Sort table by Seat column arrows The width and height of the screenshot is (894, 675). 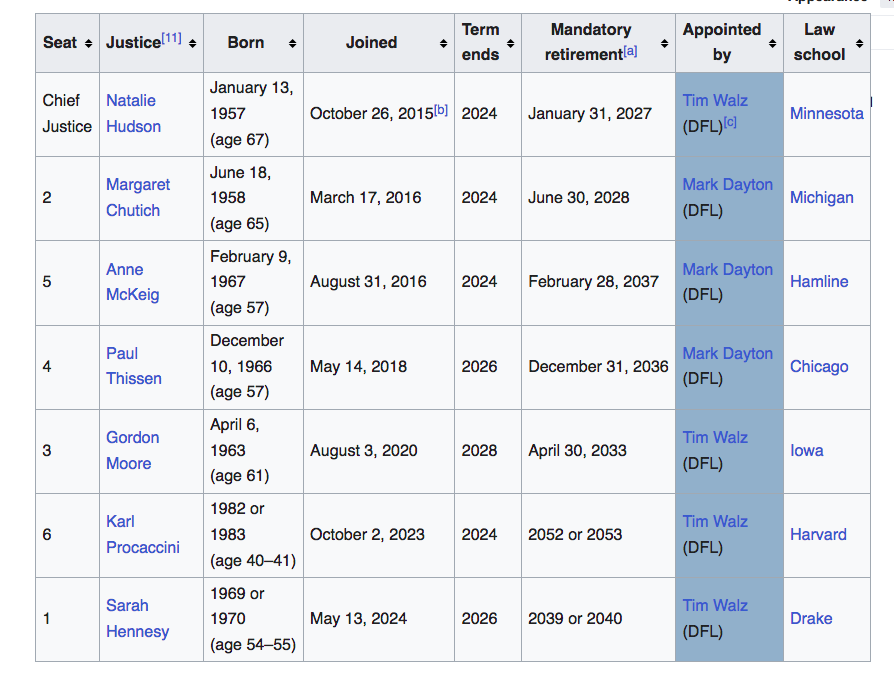(x=88, y=43)
